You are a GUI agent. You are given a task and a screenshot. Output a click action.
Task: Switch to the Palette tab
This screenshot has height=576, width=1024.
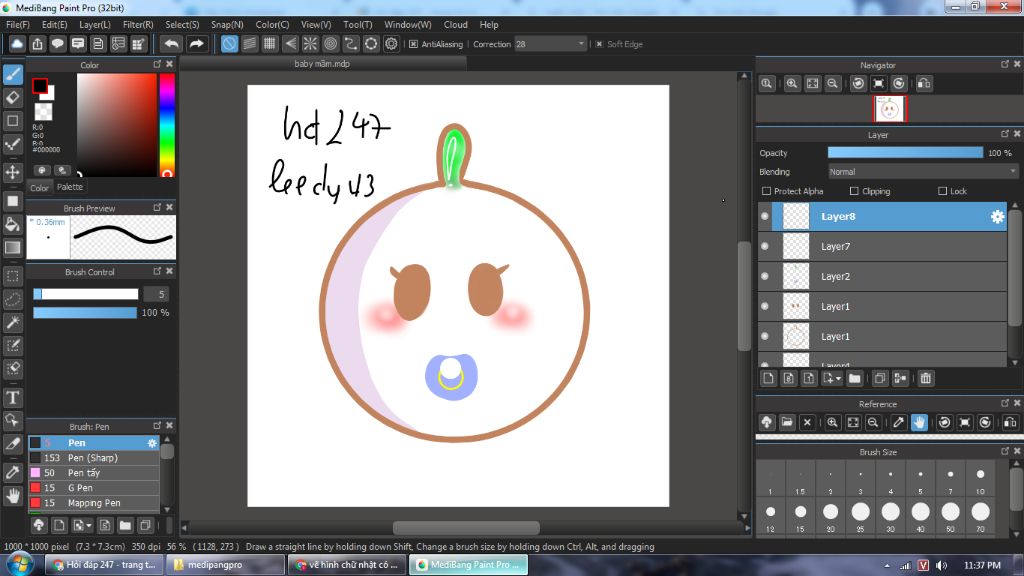click(x=69, y=187)
